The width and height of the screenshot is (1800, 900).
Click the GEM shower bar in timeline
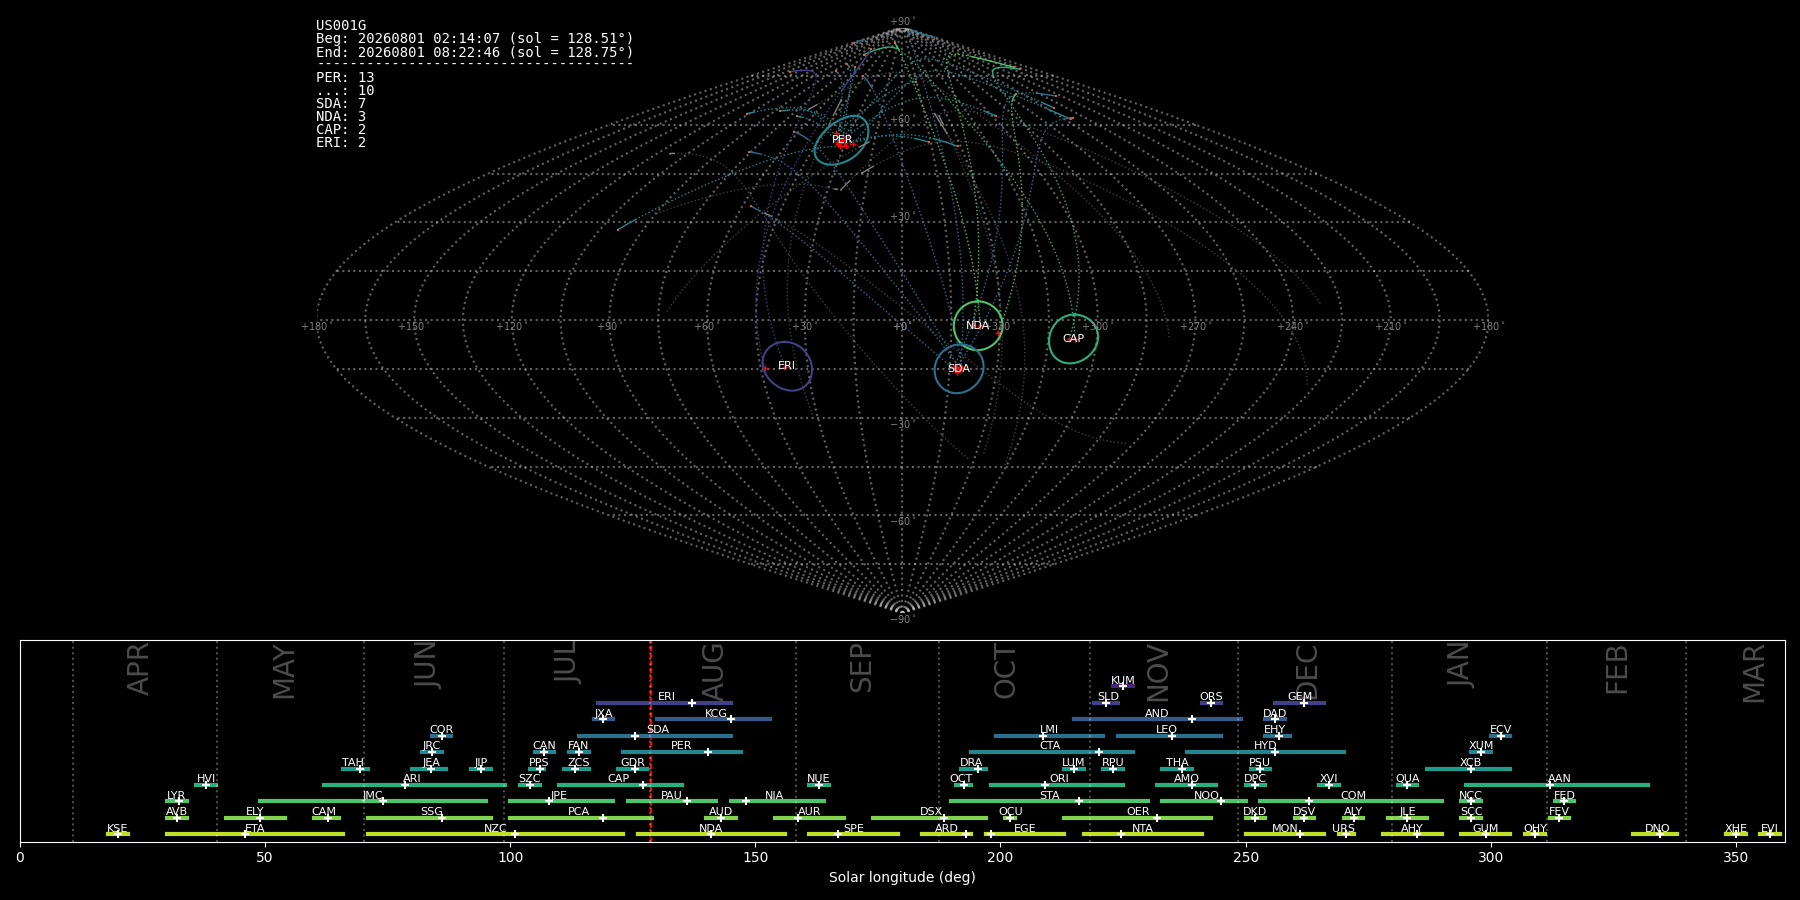click(x=1299, y=703)
